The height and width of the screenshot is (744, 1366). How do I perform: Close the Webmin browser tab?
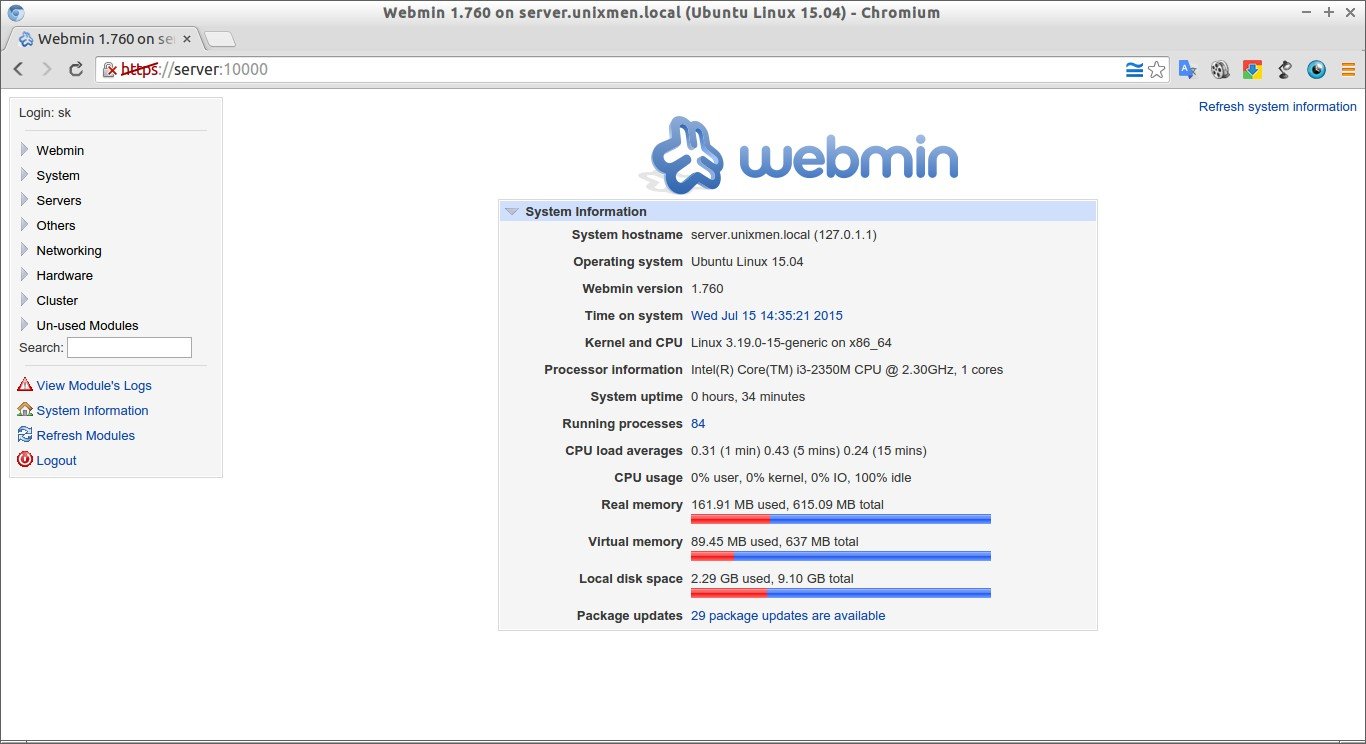tap(187, 39)
